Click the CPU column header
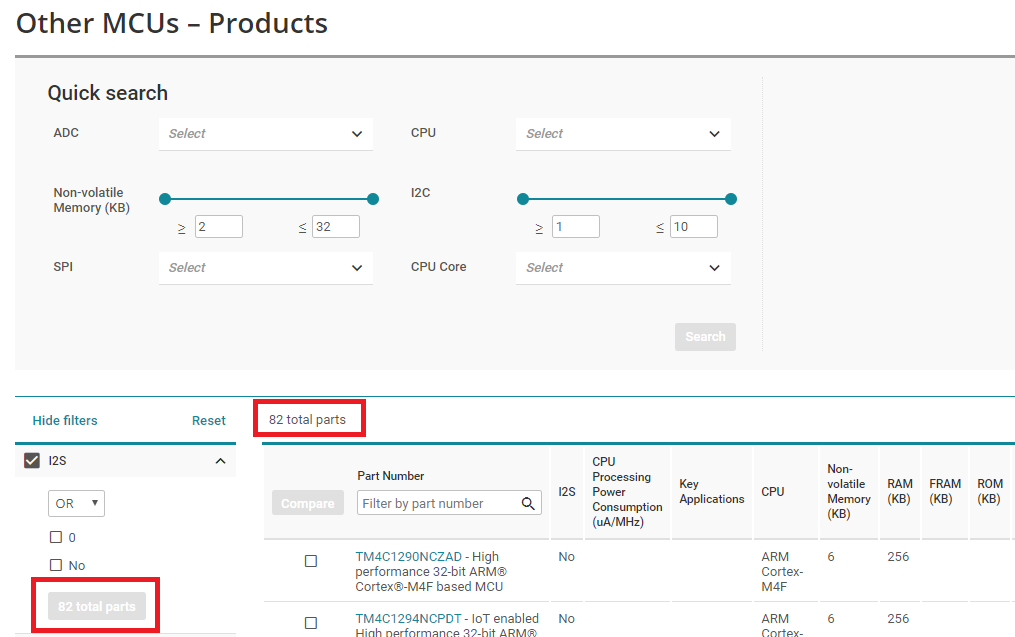 [x=773, y=492]
